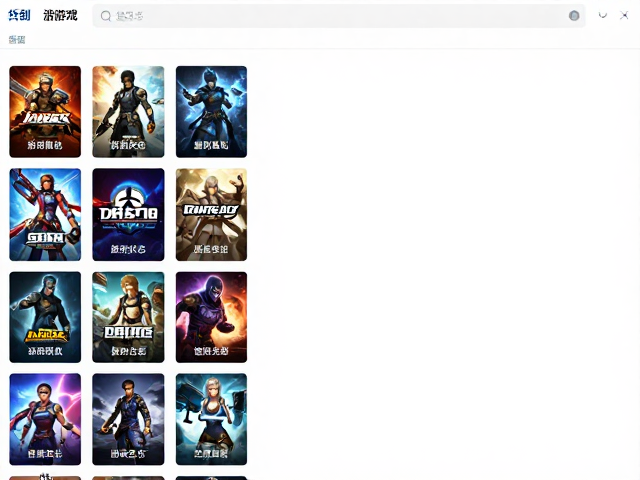Click the down chevron beside the close icon
Viewport: 640px width, 480px height.
[602, 15]
